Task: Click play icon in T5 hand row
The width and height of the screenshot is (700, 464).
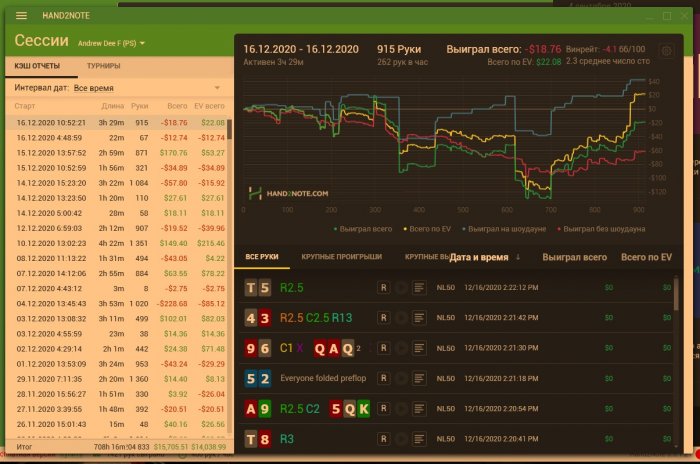Action: (401, 288)
